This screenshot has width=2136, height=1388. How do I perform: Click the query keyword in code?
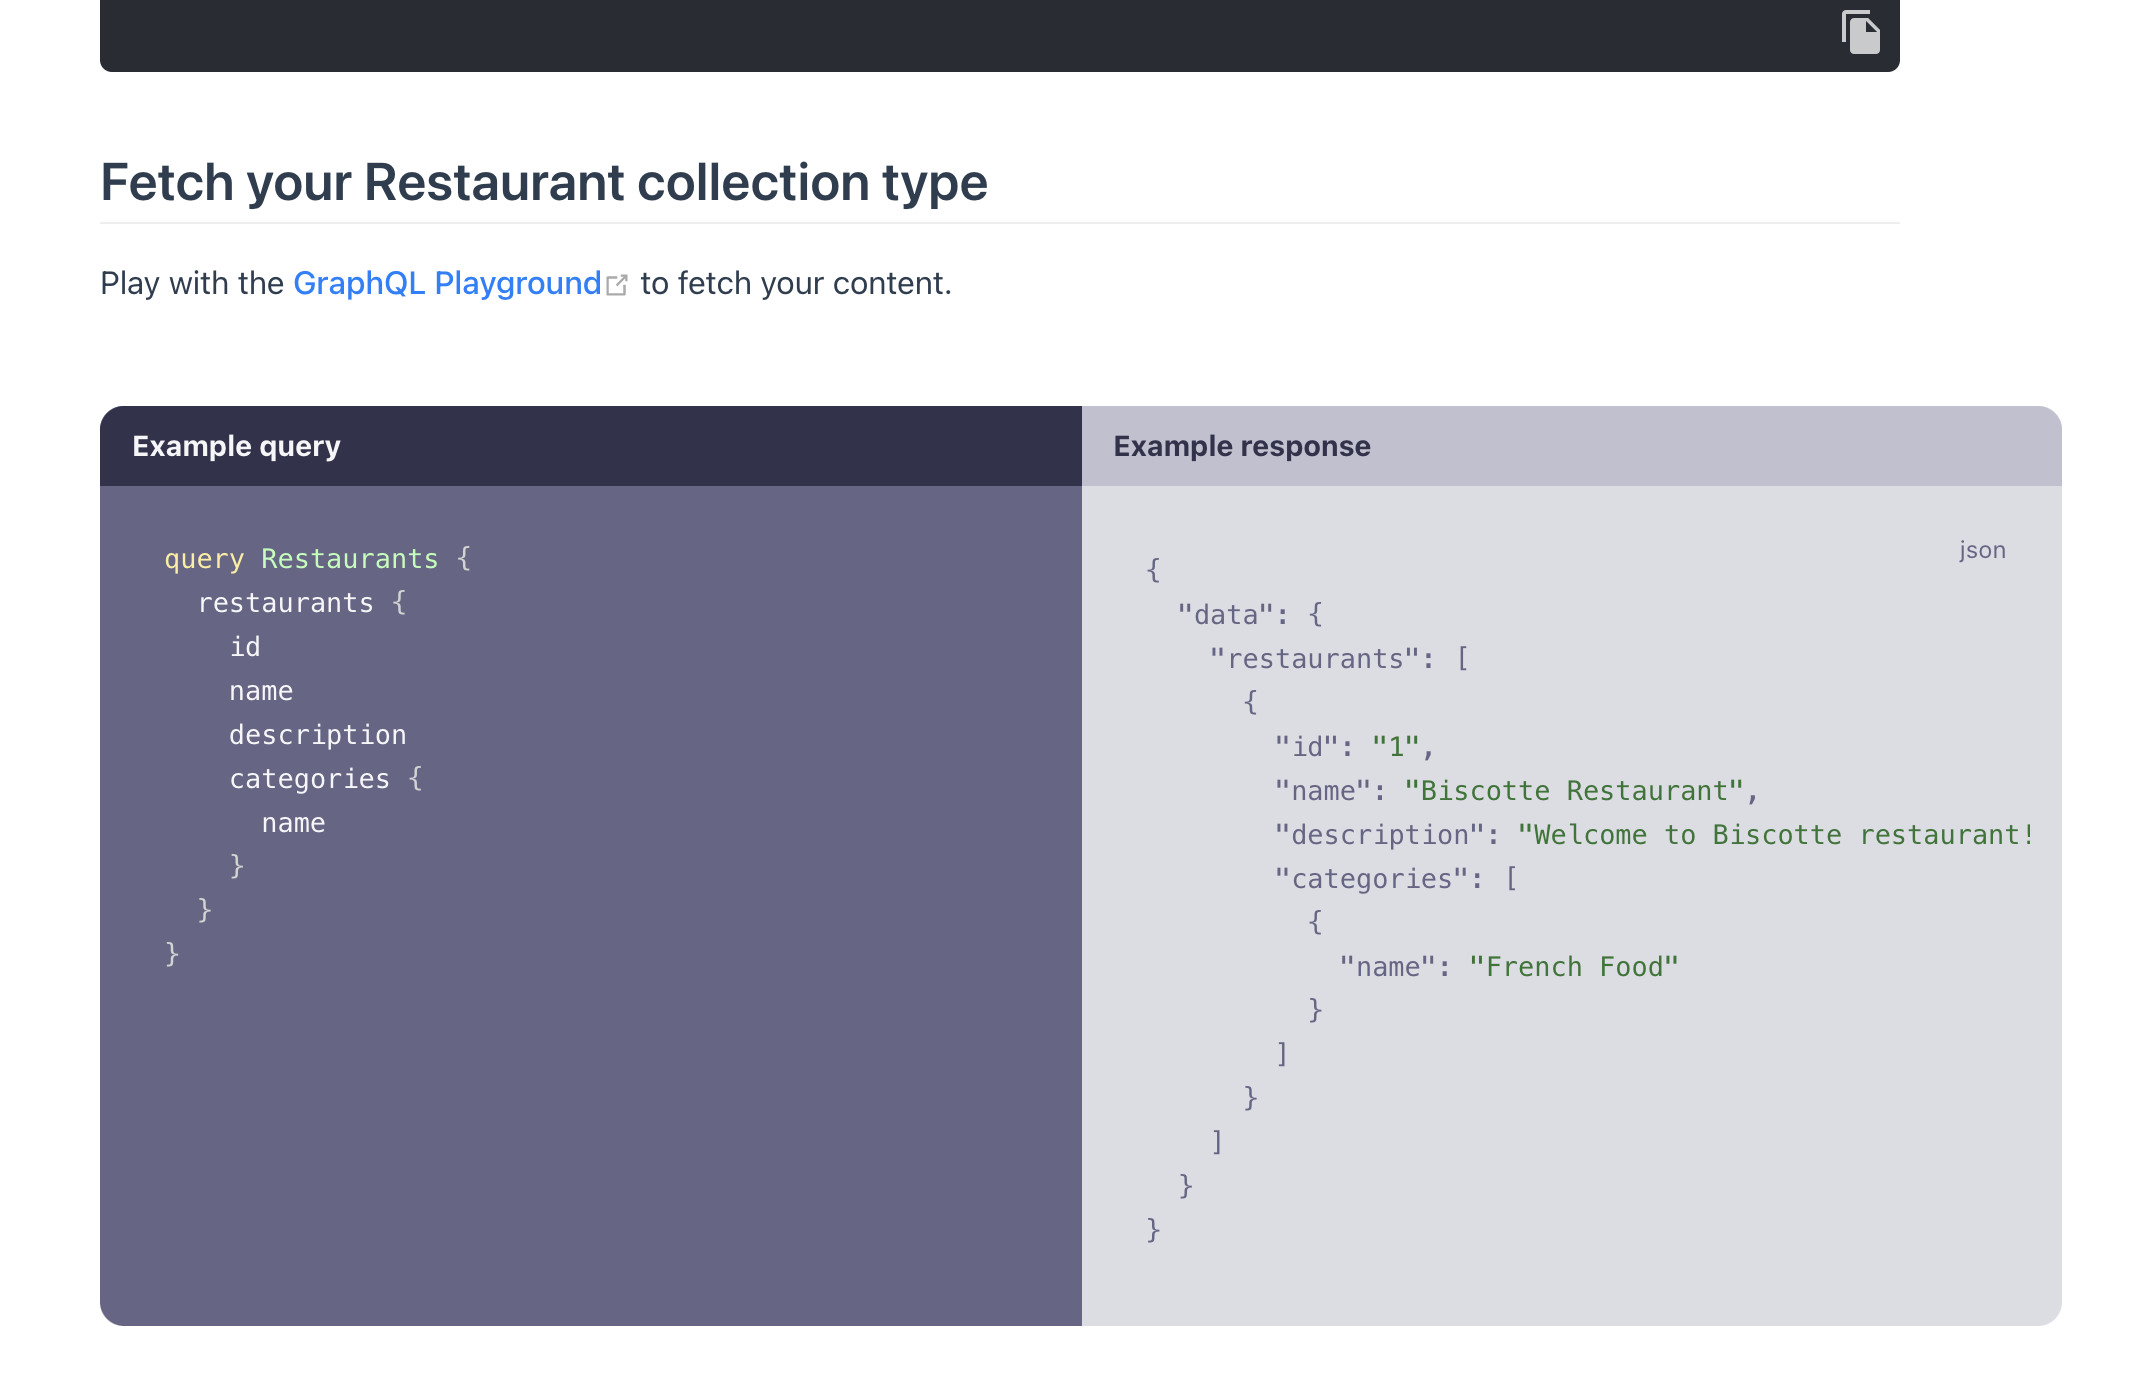pos(204,559)
